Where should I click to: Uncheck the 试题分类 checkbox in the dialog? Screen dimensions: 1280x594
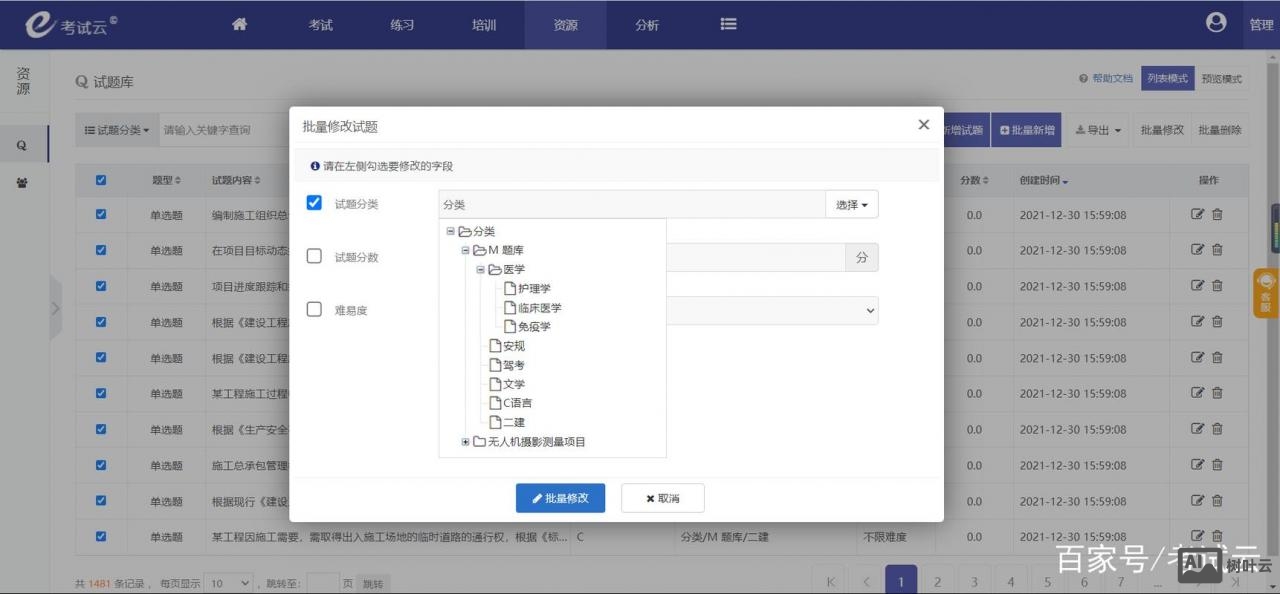click(314, 203)
